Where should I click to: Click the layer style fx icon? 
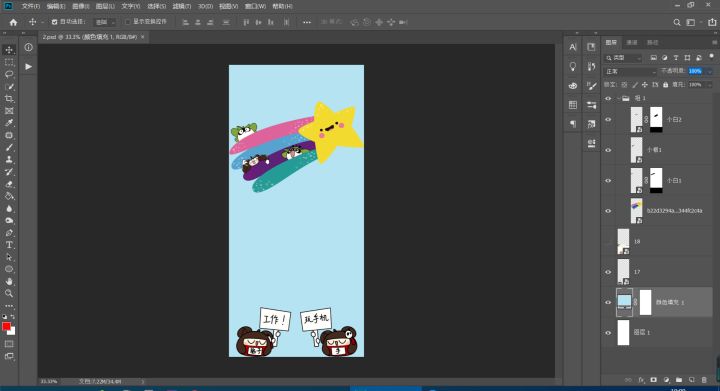pos(641,380)
